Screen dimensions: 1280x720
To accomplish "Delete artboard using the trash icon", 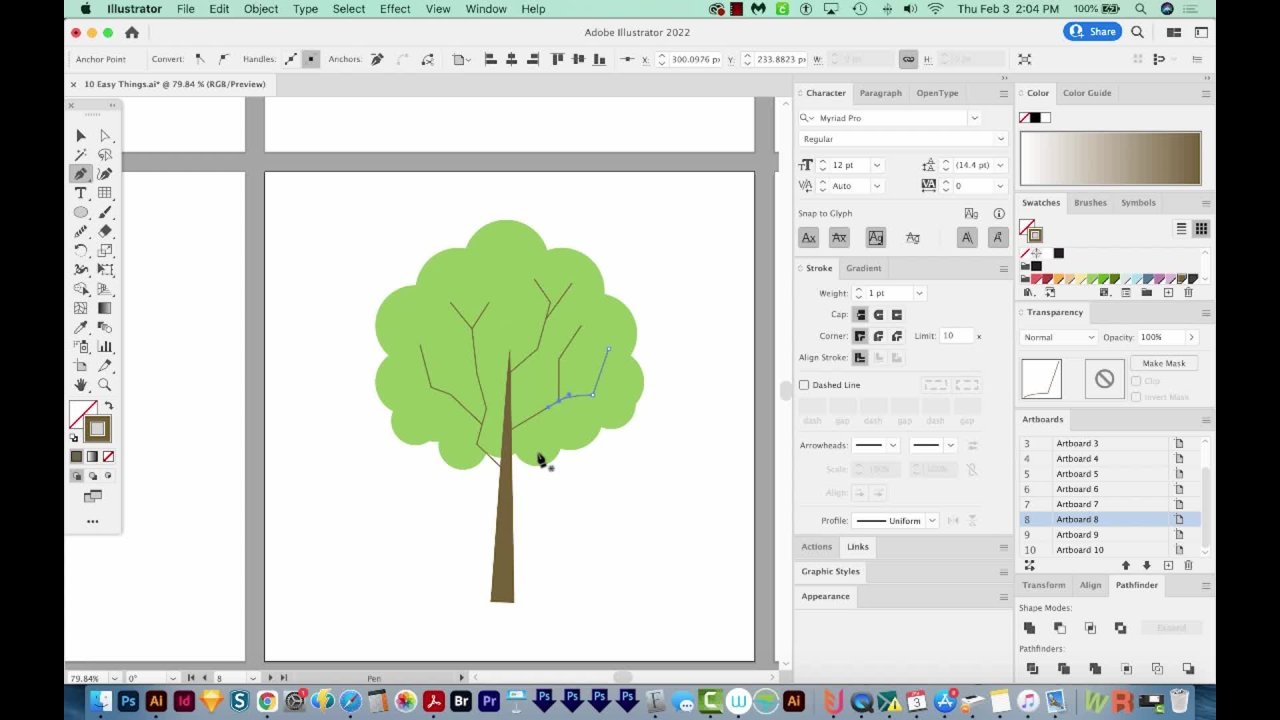I will (x=1188, y=566).
